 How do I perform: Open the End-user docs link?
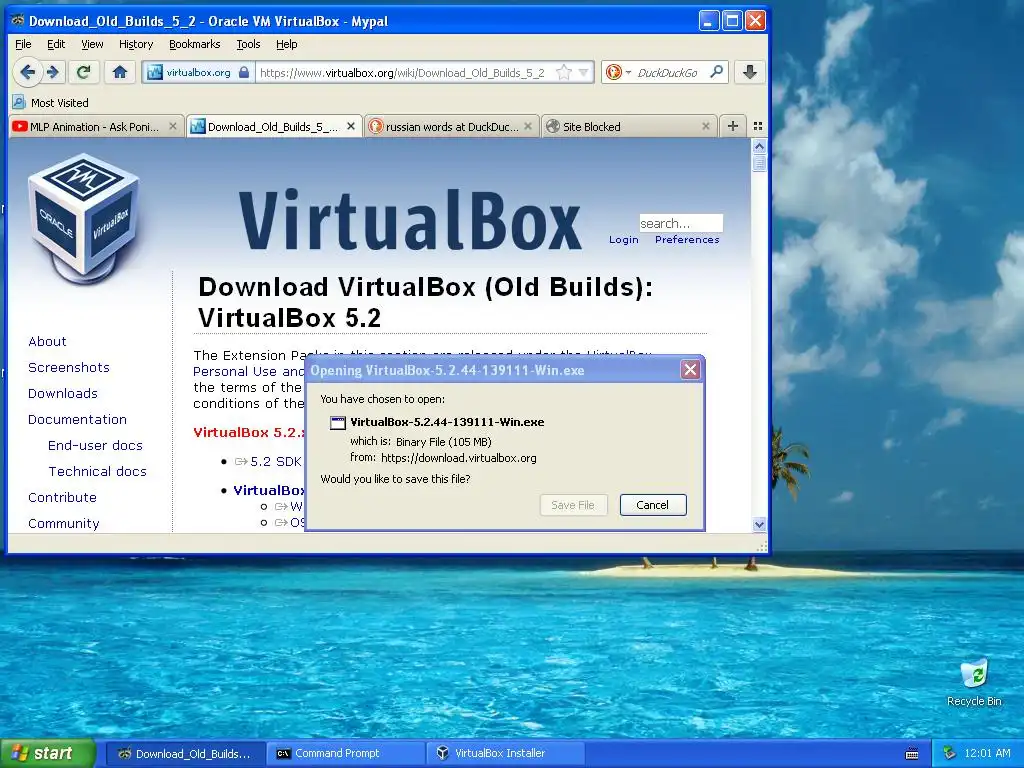pos(95,445)
